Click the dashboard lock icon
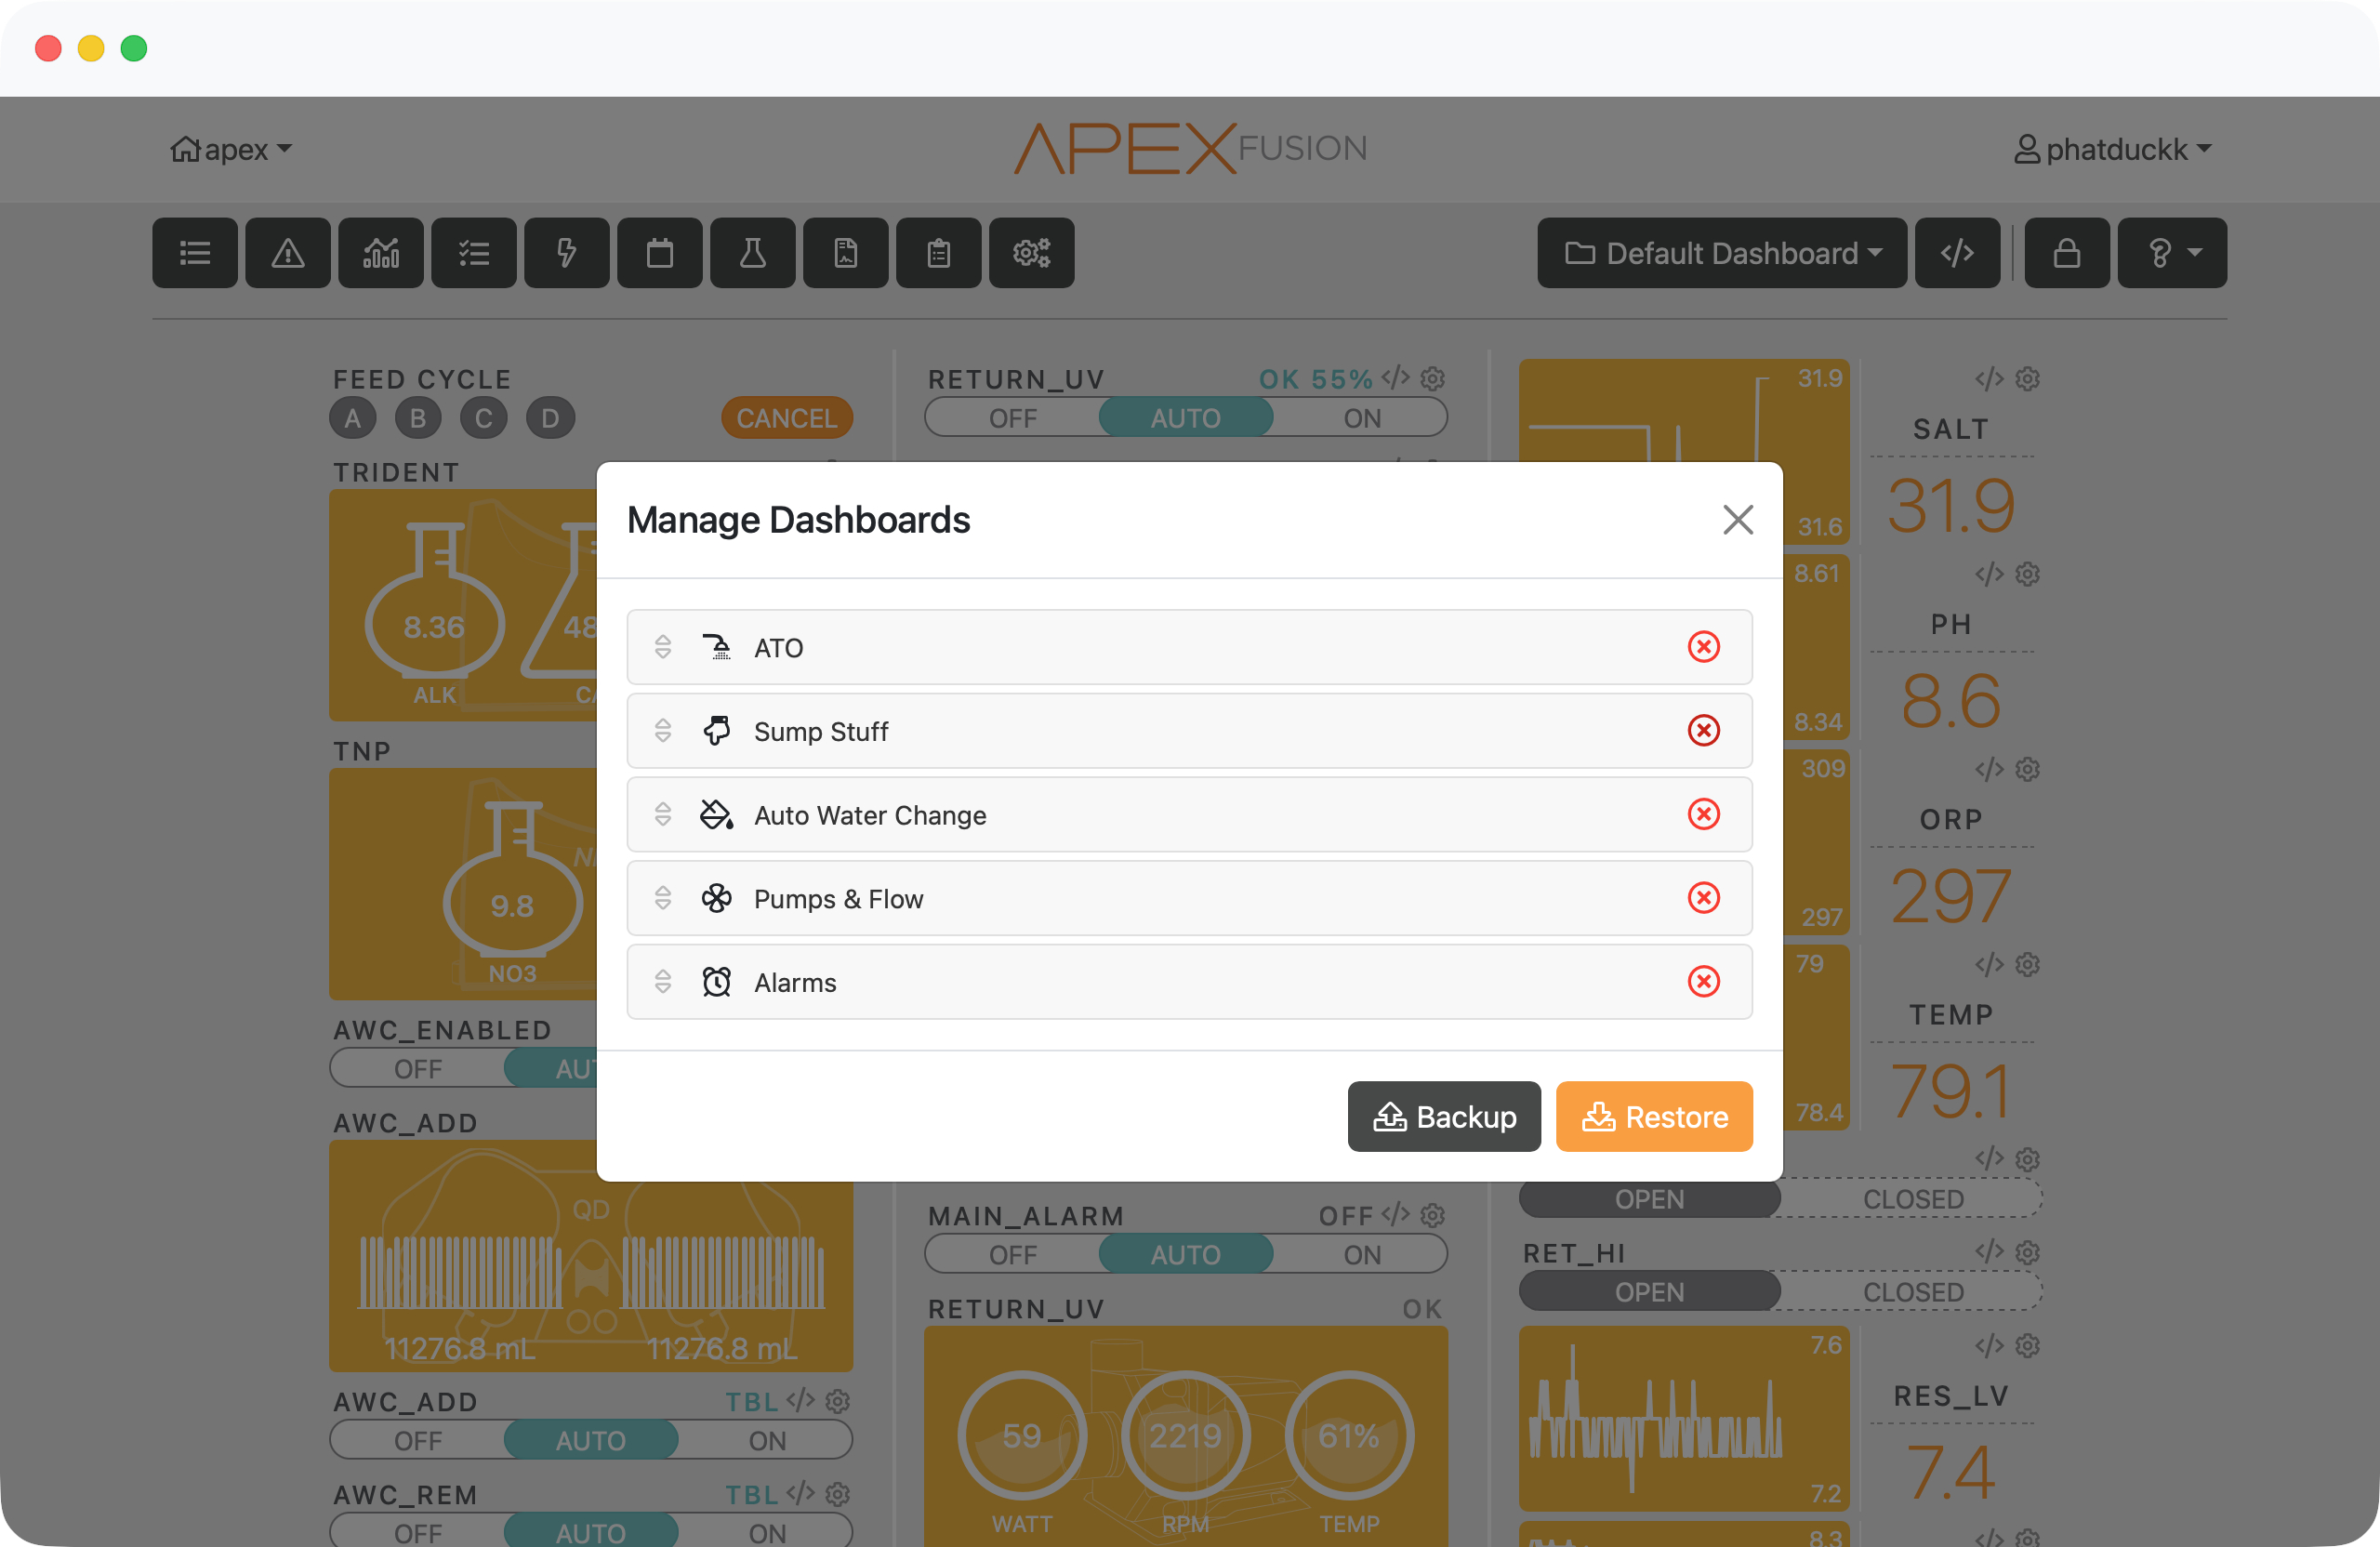The image size is (2380, 1547). pos(2067,253)
